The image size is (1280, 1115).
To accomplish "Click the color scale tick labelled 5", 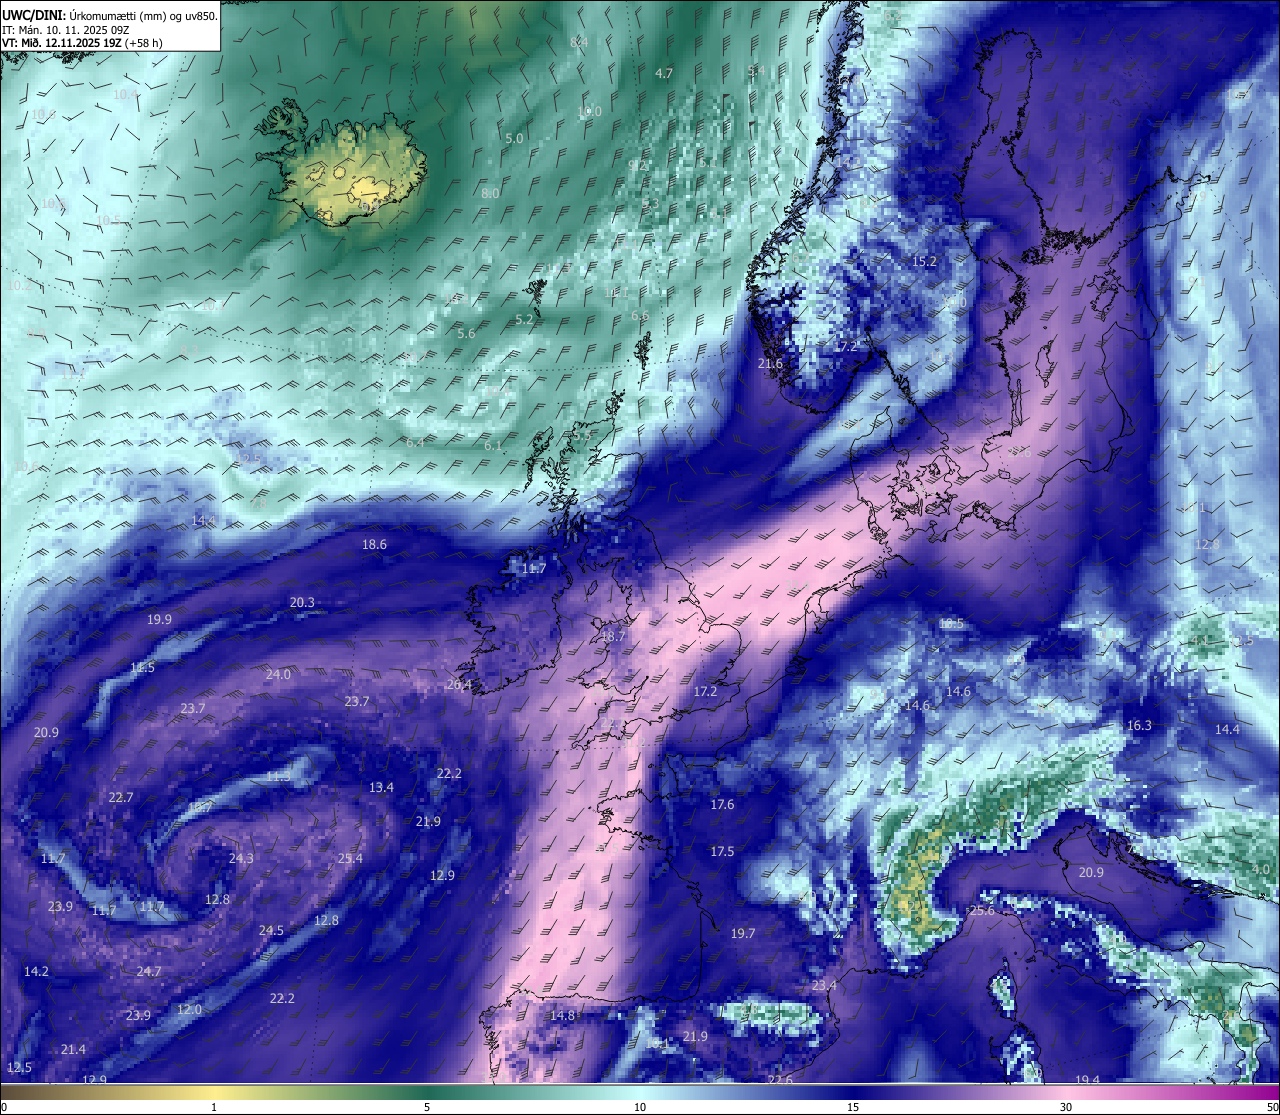I will (x=427, y=1107).
